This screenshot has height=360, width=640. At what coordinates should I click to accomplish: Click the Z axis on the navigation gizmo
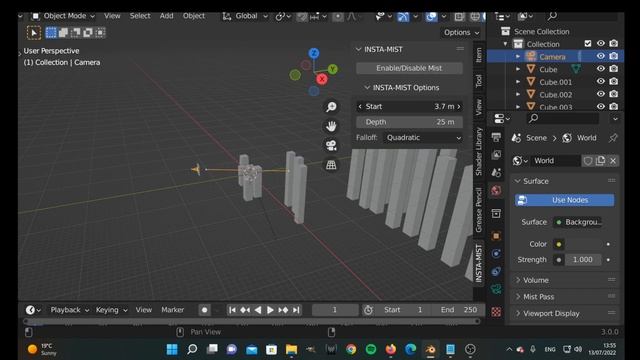[x=313, y=53]
